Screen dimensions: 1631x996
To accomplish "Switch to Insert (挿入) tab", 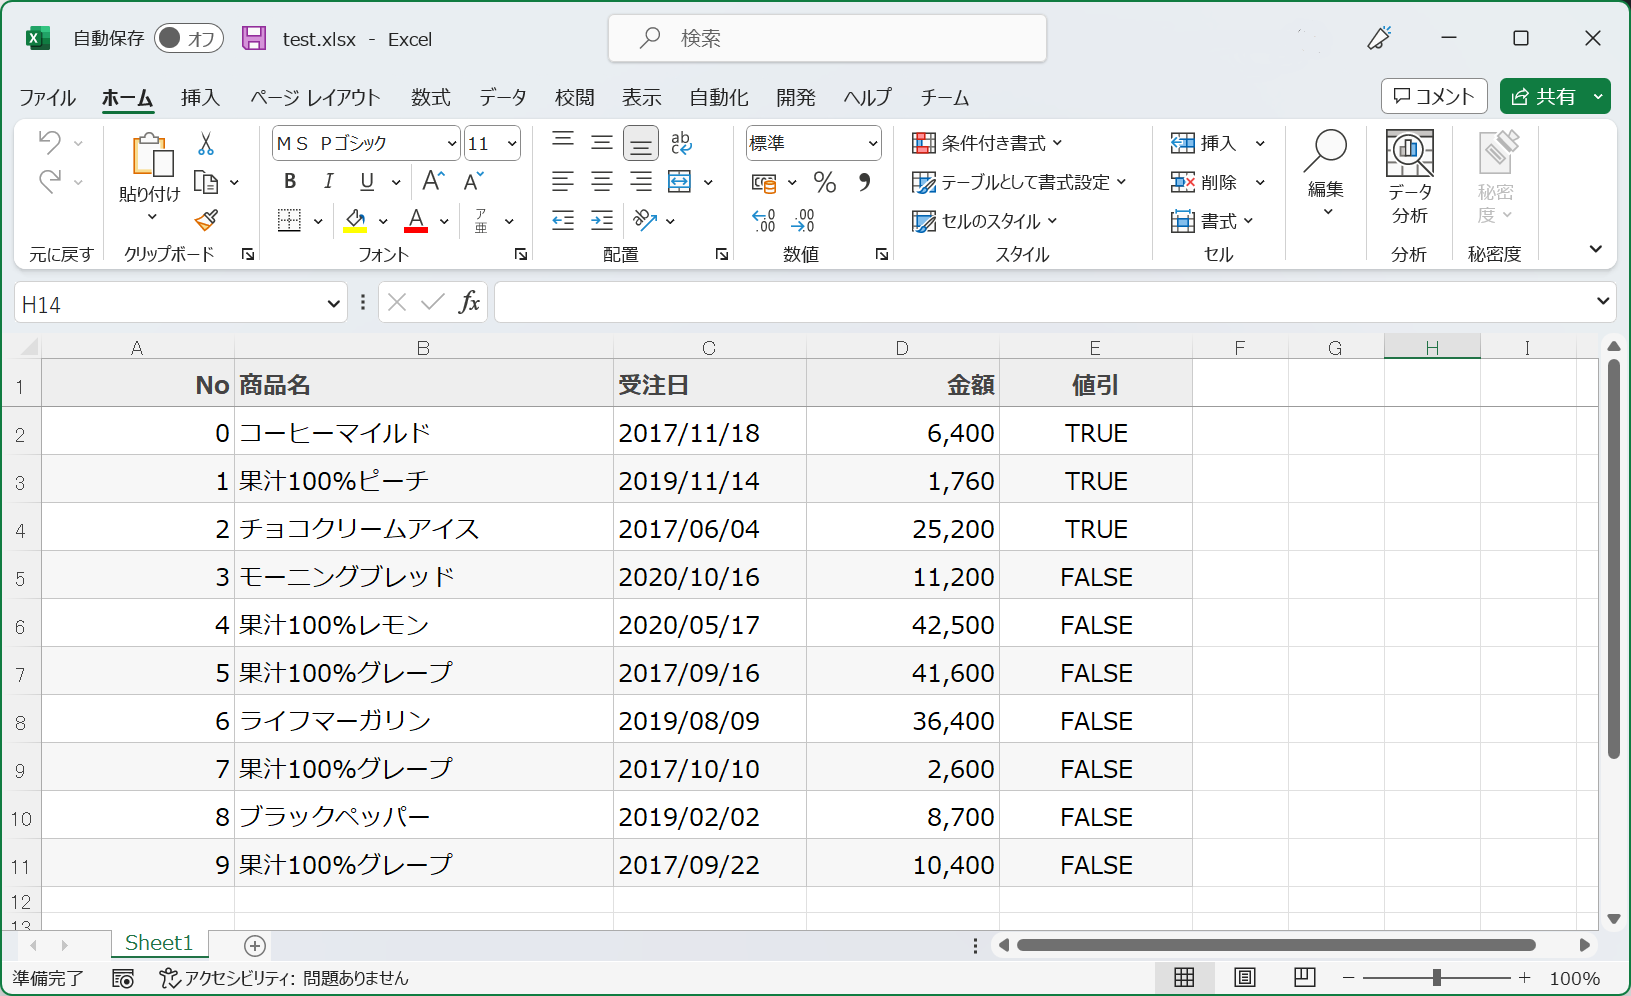I will pos(200,97).
